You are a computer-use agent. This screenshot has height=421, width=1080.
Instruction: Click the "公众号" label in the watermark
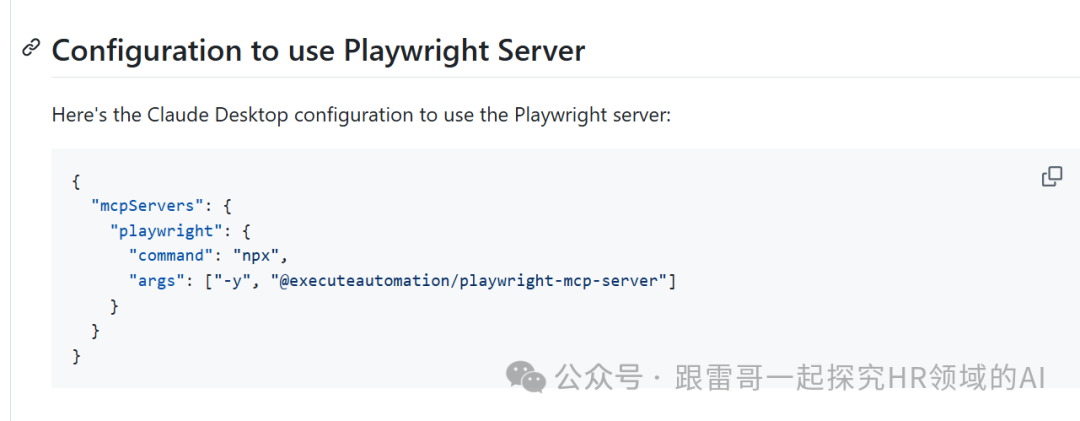click(597, 377)
